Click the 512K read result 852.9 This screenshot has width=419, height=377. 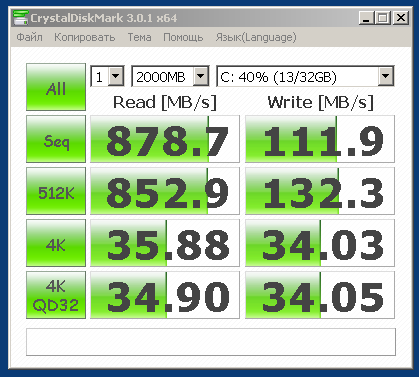[x=165, y=191]
